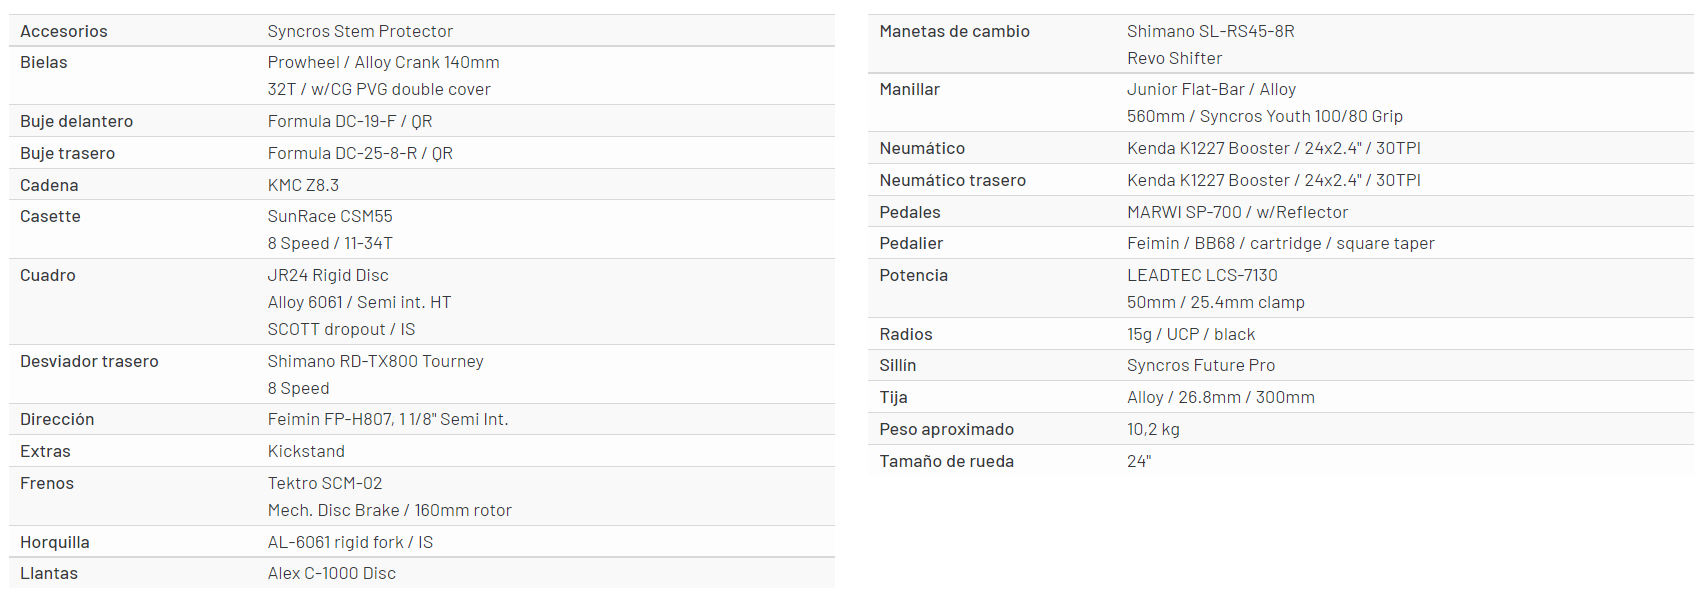Click the Syncros Stem Protector value

360,31
